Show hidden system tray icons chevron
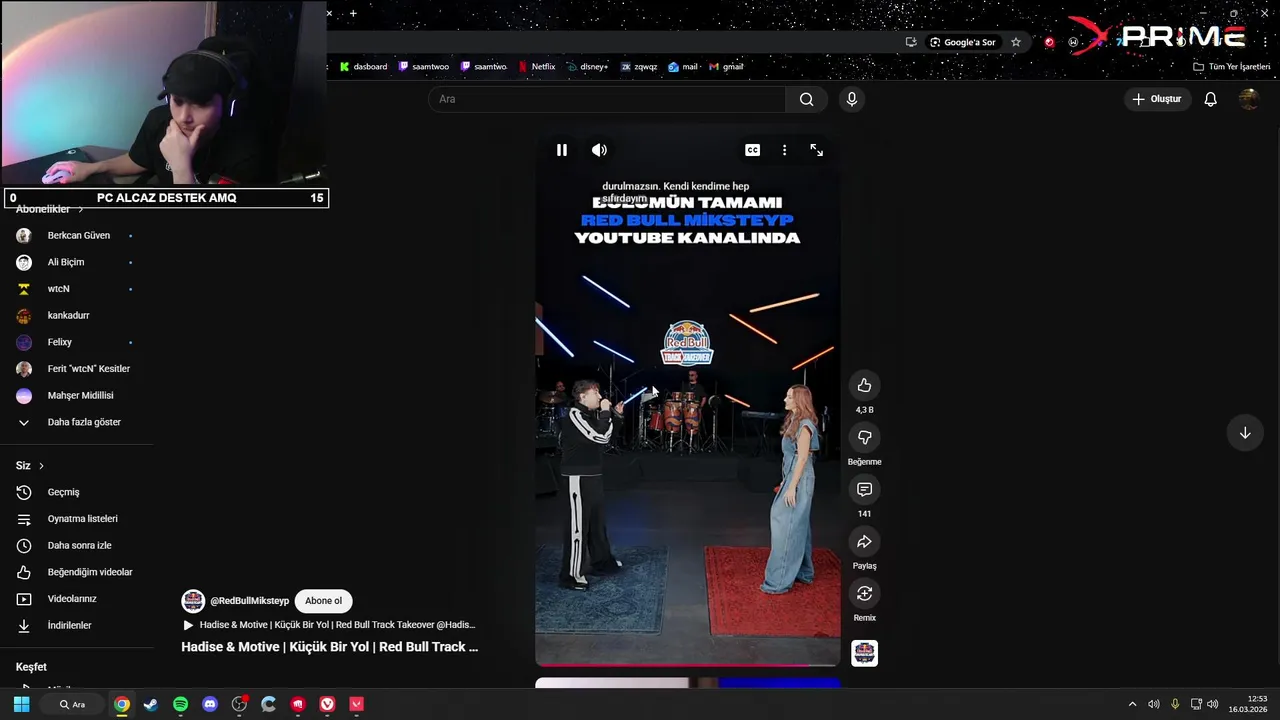 point(1132,704)
